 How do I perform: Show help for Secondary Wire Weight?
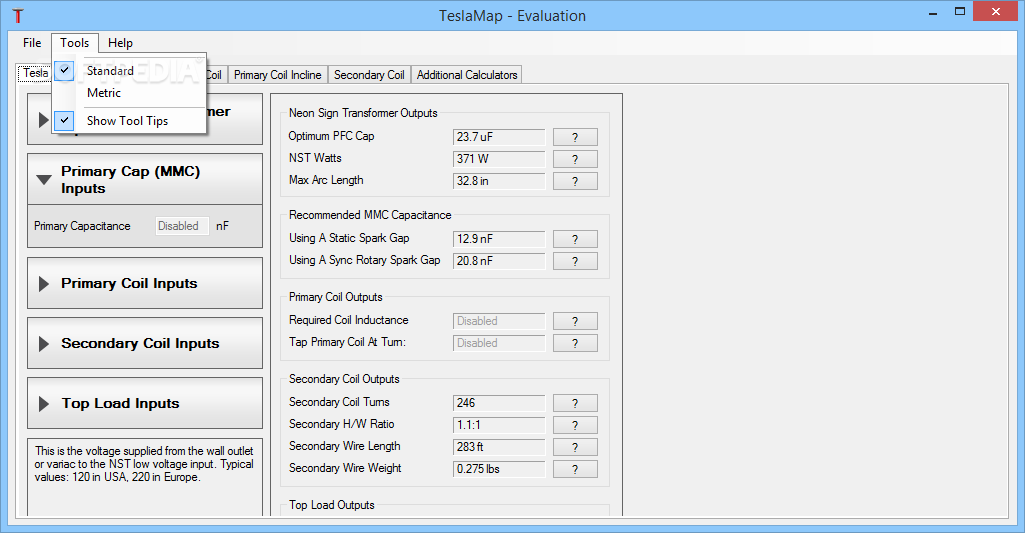[575, 469]
